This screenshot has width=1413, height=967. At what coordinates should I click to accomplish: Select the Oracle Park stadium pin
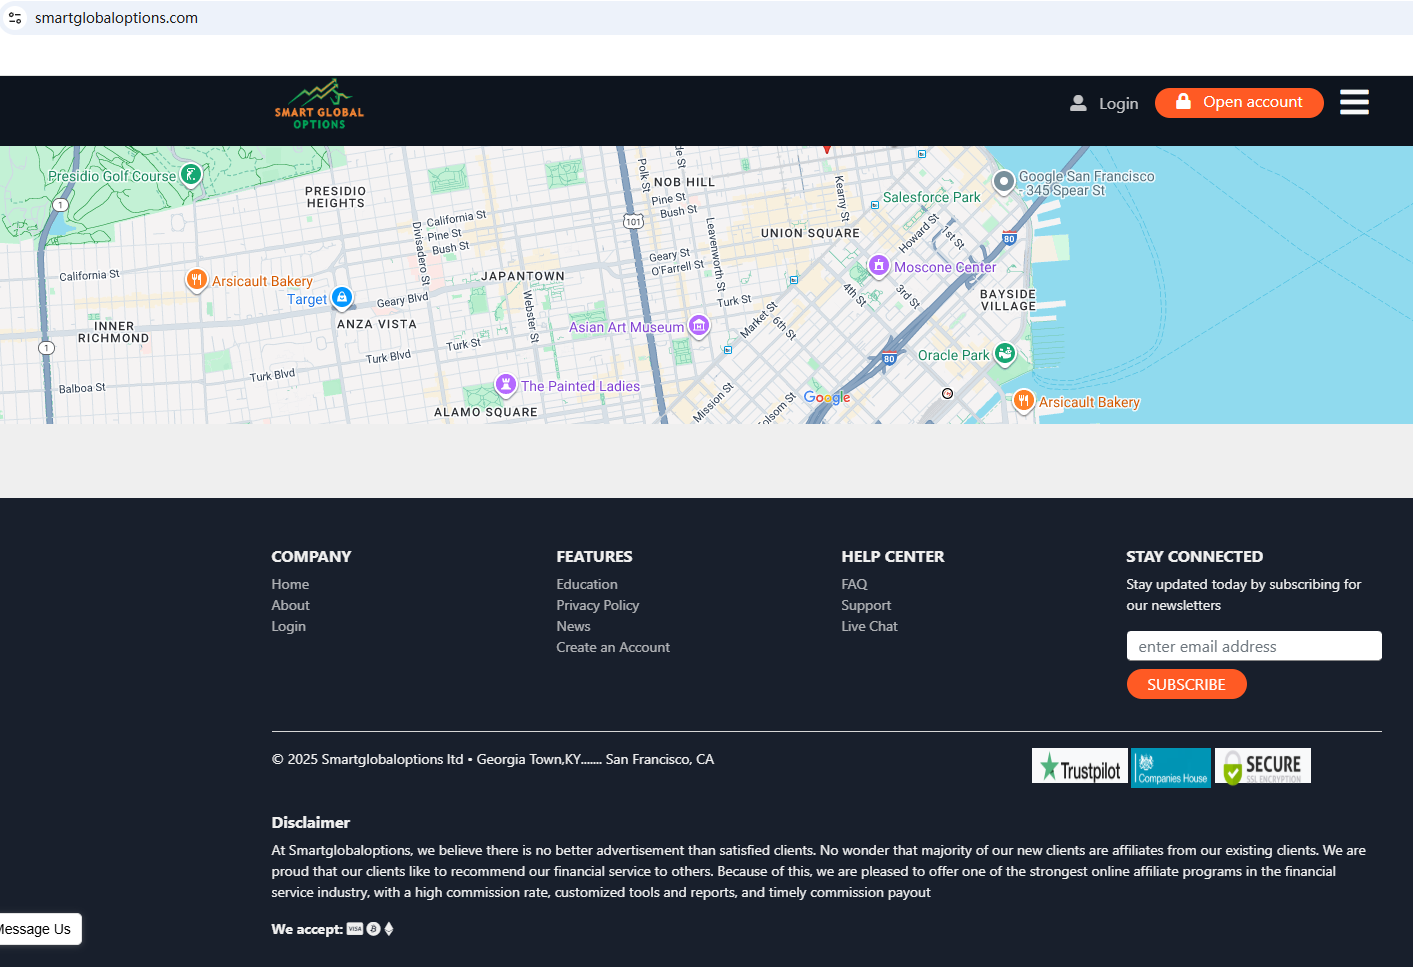pyautogui.click(x=1005, y=354)
